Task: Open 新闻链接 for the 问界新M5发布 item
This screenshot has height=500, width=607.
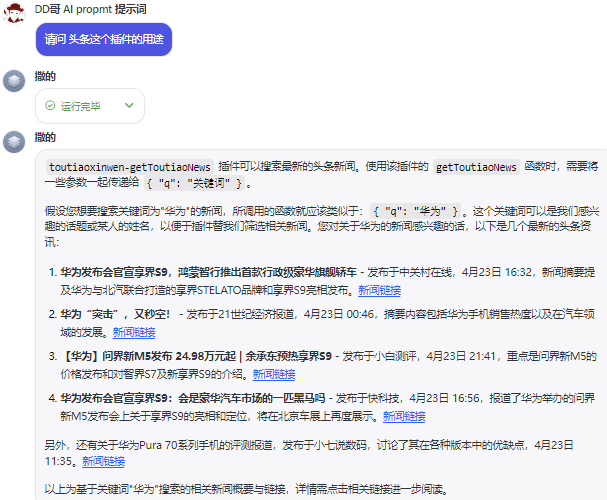Action: [273, 374]
